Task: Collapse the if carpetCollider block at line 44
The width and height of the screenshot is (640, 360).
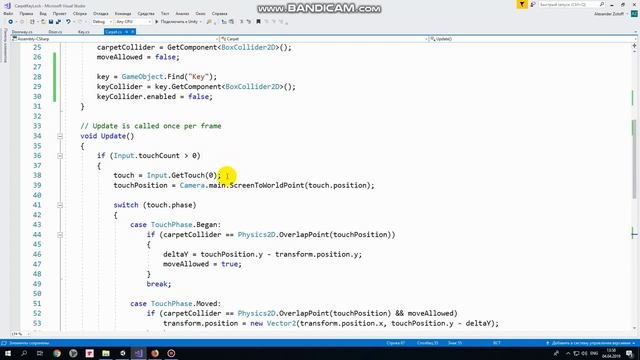Action: pos(60,235)
